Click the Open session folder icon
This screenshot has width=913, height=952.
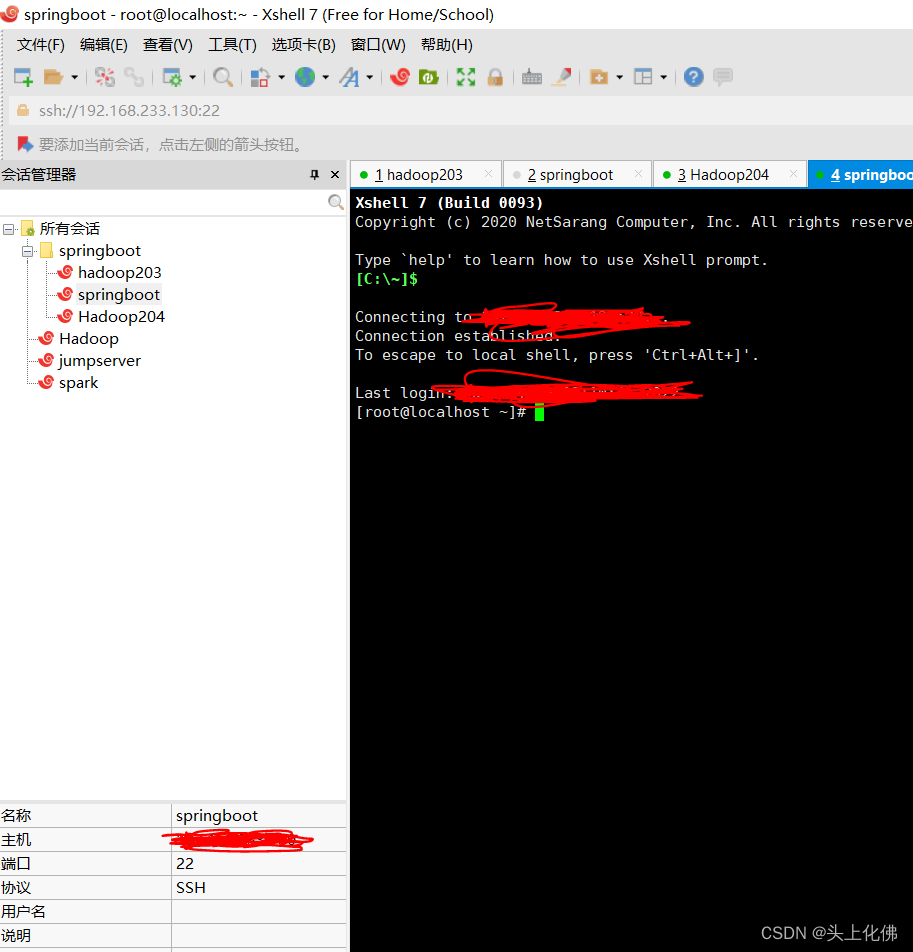(53, 77)
